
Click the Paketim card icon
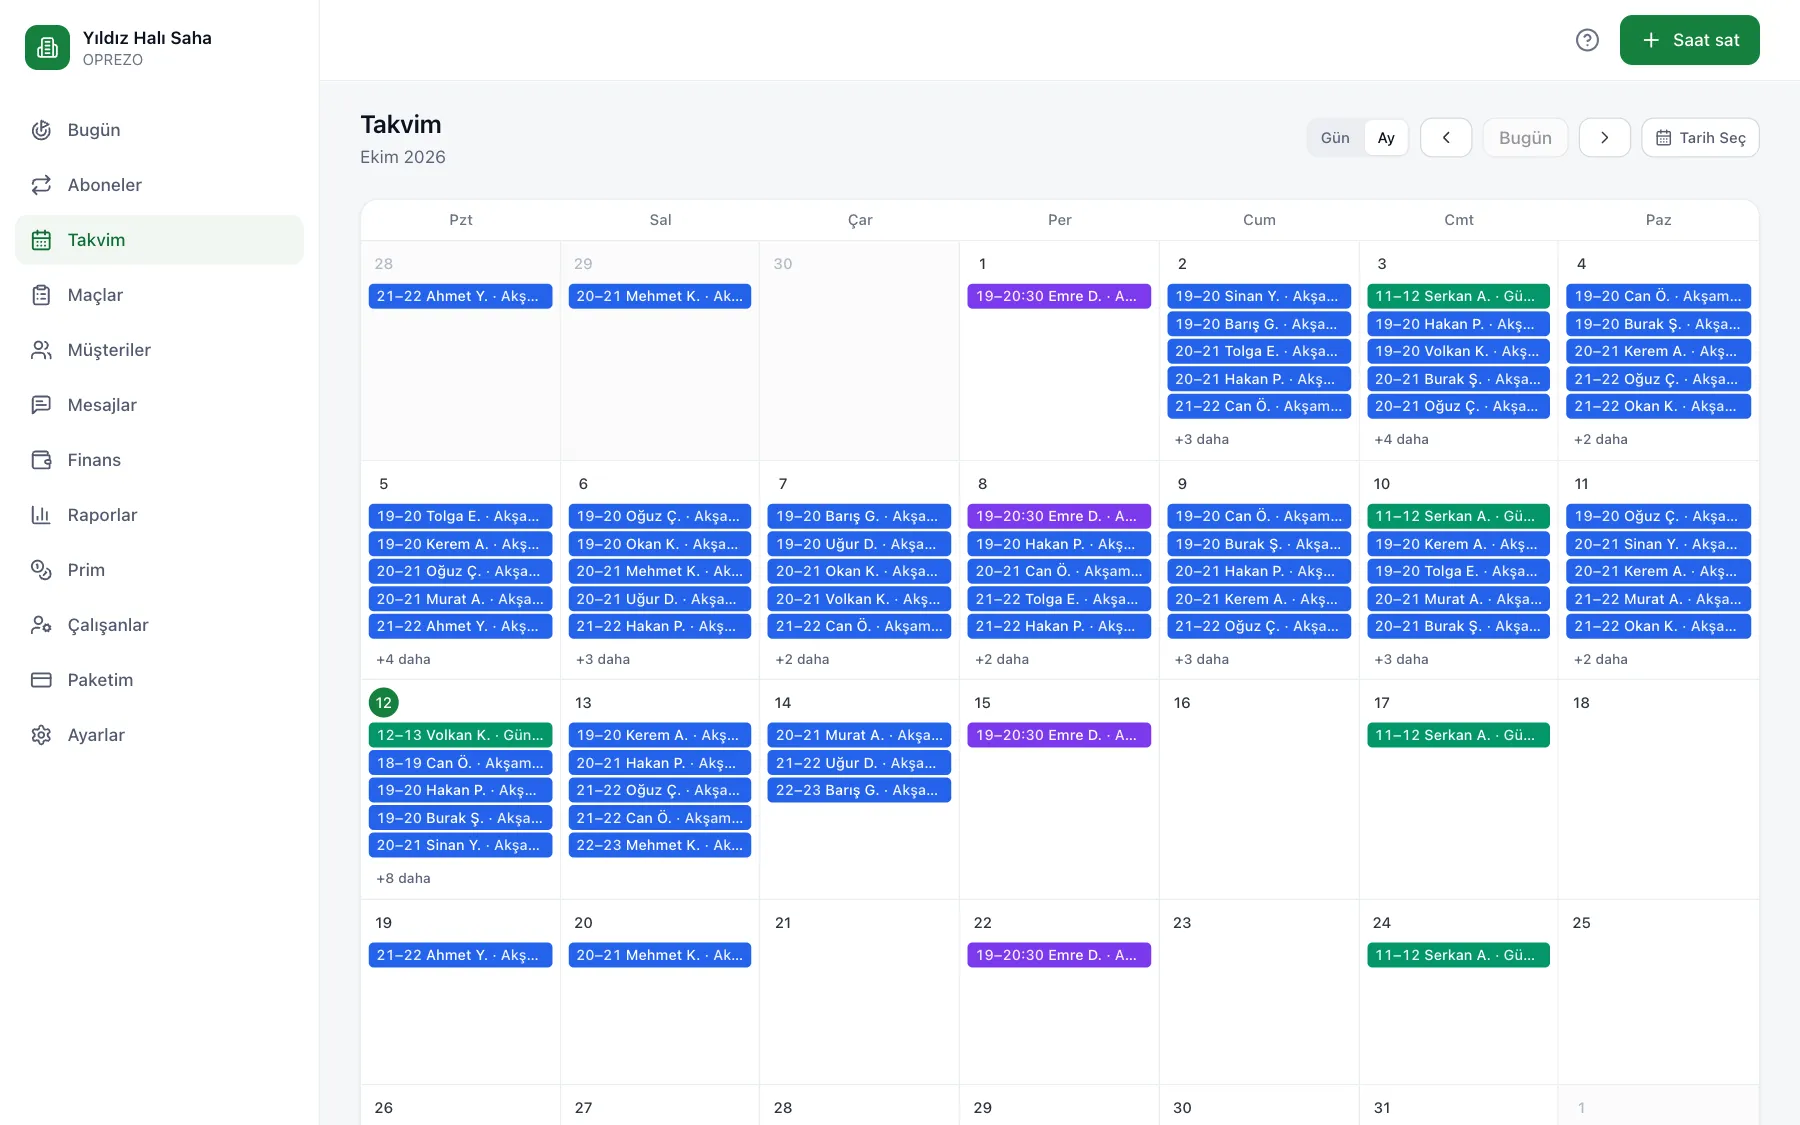[x=41, y=680]
